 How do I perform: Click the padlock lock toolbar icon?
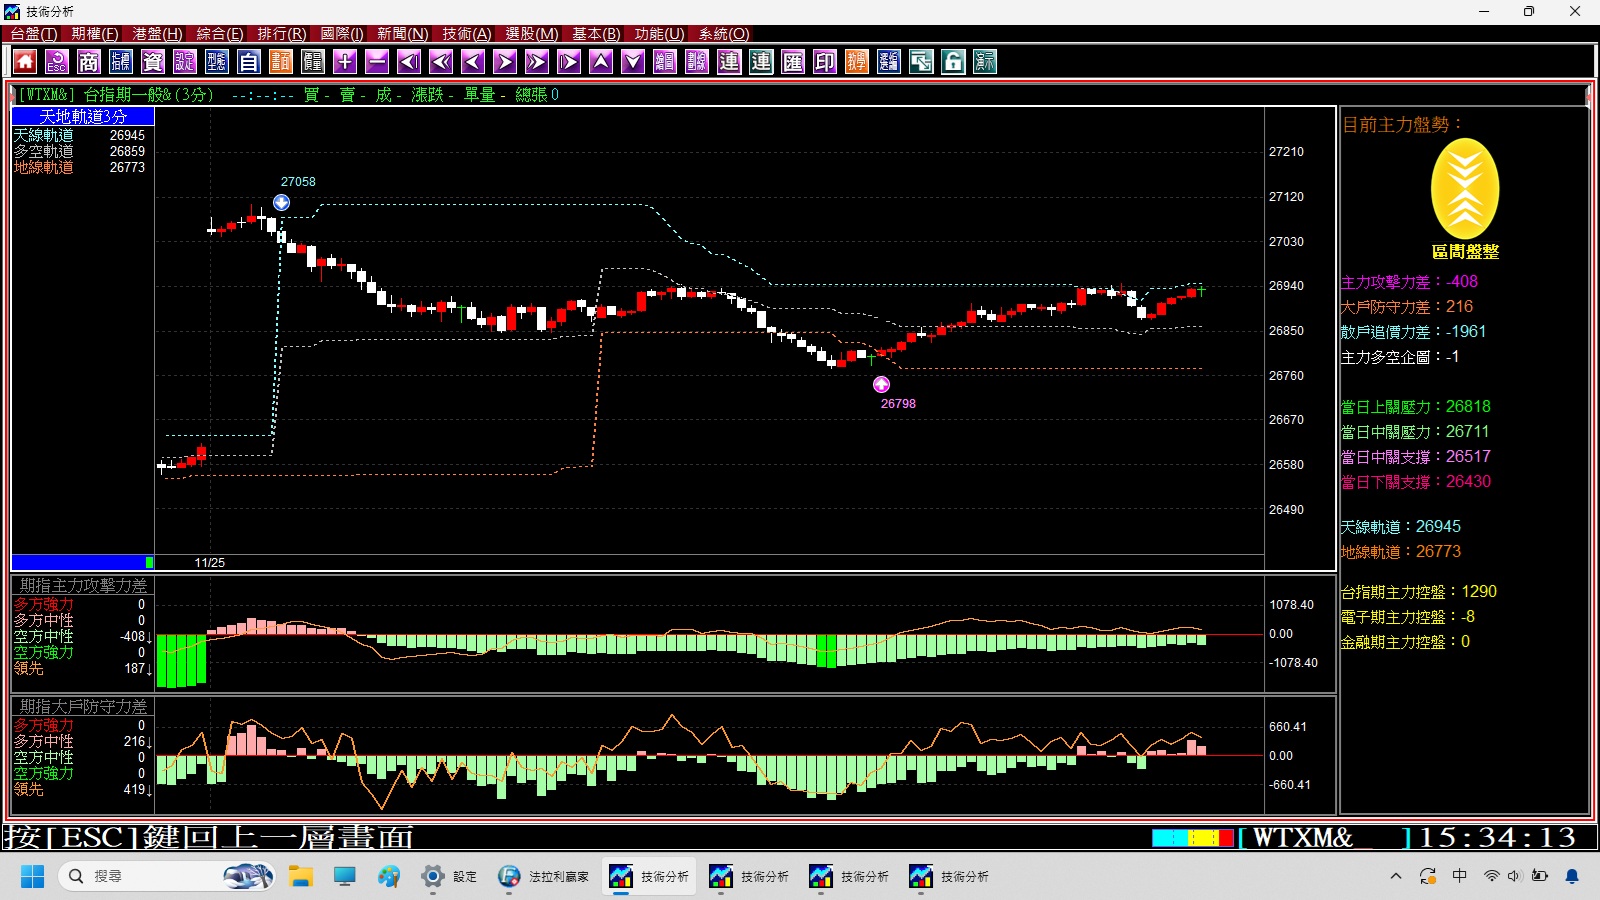tap(953, 62)
